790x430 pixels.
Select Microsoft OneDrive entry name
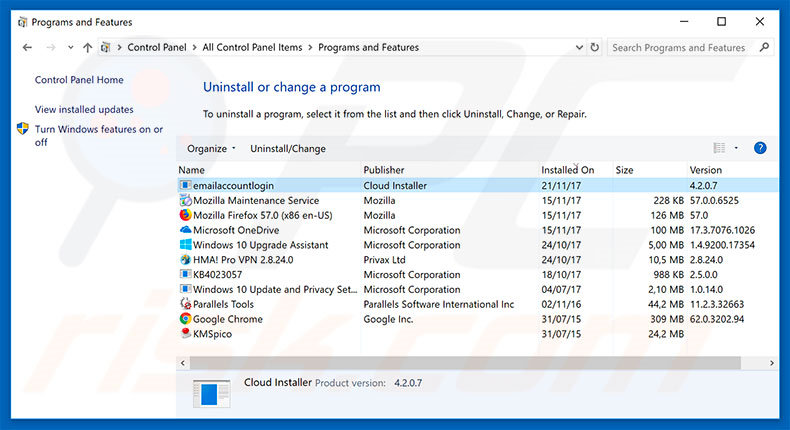[236, 230]
